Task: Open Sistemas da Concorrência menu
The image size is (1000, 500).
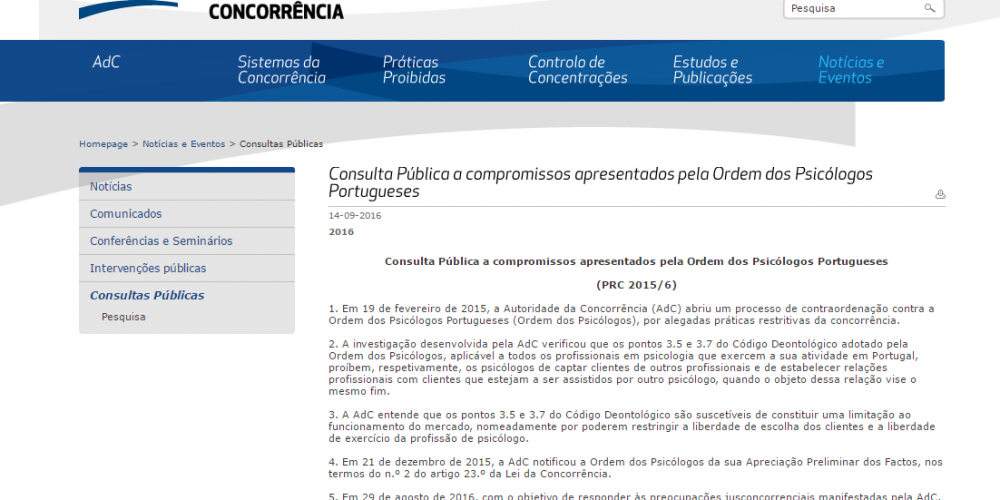Action: pos(281,70)
